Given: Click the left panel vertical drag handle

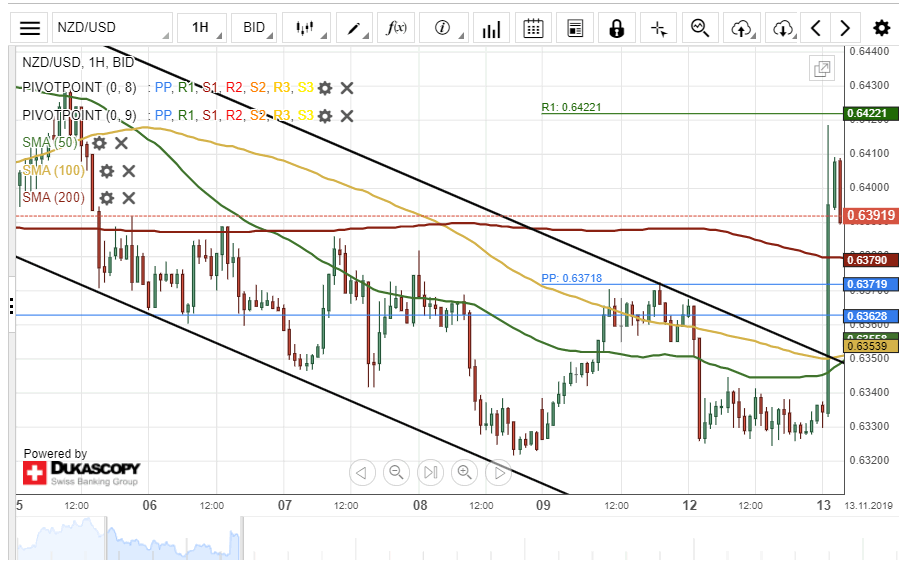Looking at the screenshot, I should tap(12, 305).
